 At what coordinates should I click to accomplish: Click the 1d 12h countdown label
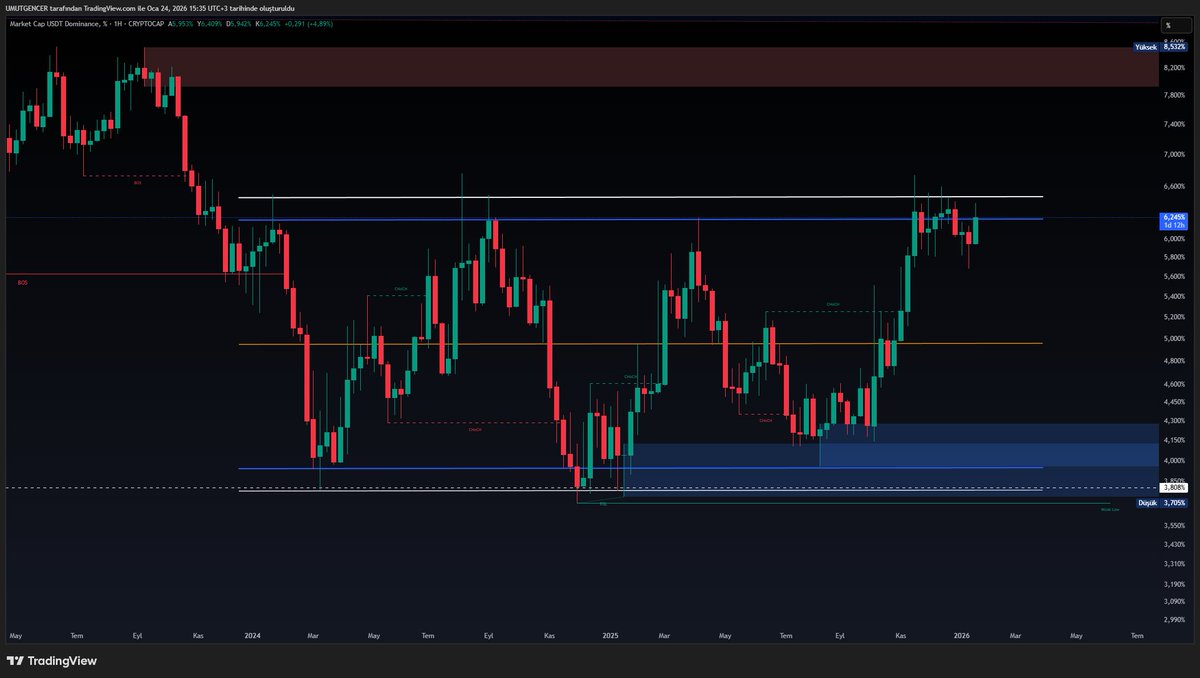click(x=1173, y=223)
